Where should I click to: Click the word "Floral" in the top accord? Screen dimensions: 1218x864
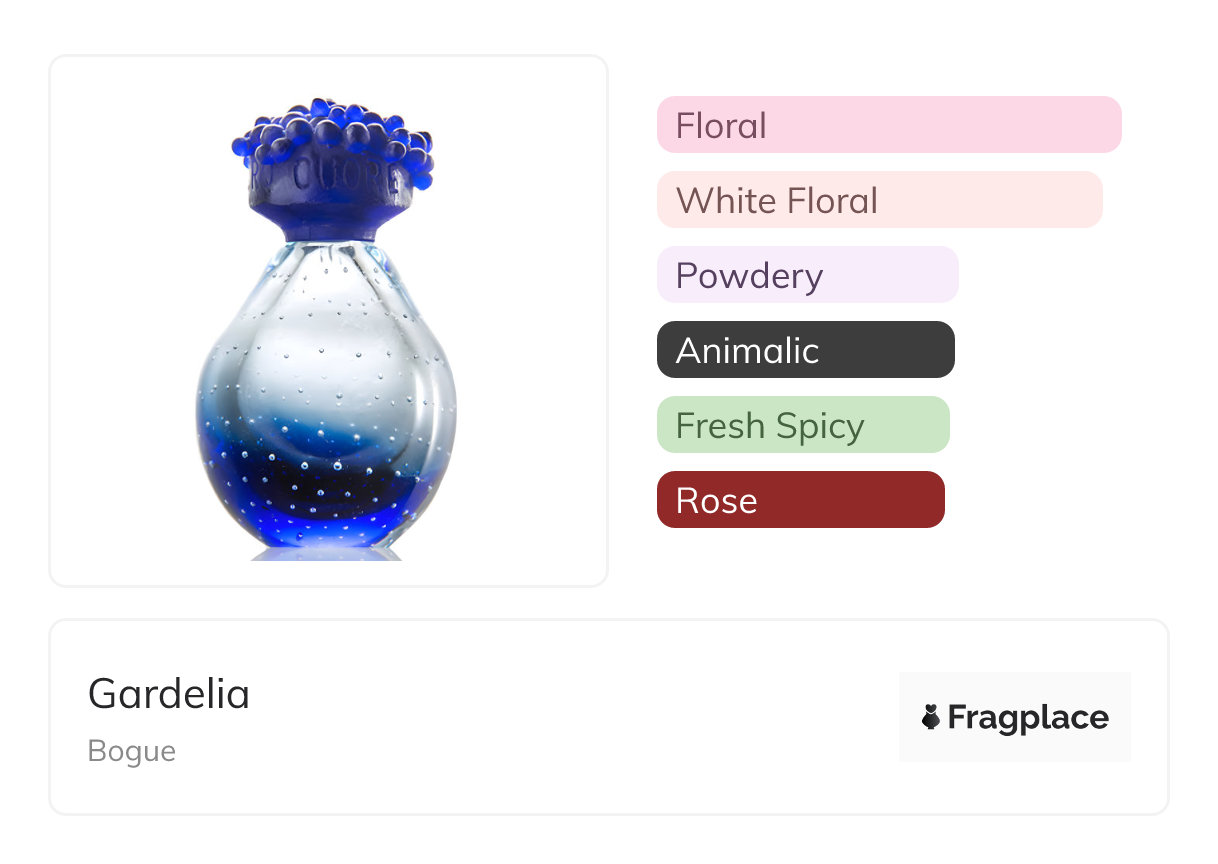click(721, 126)
